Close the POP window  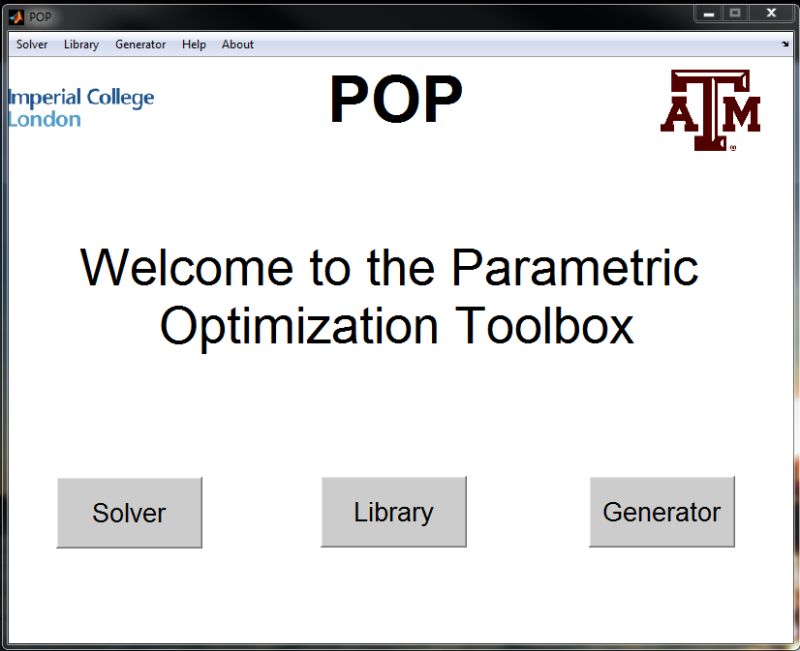770,13
